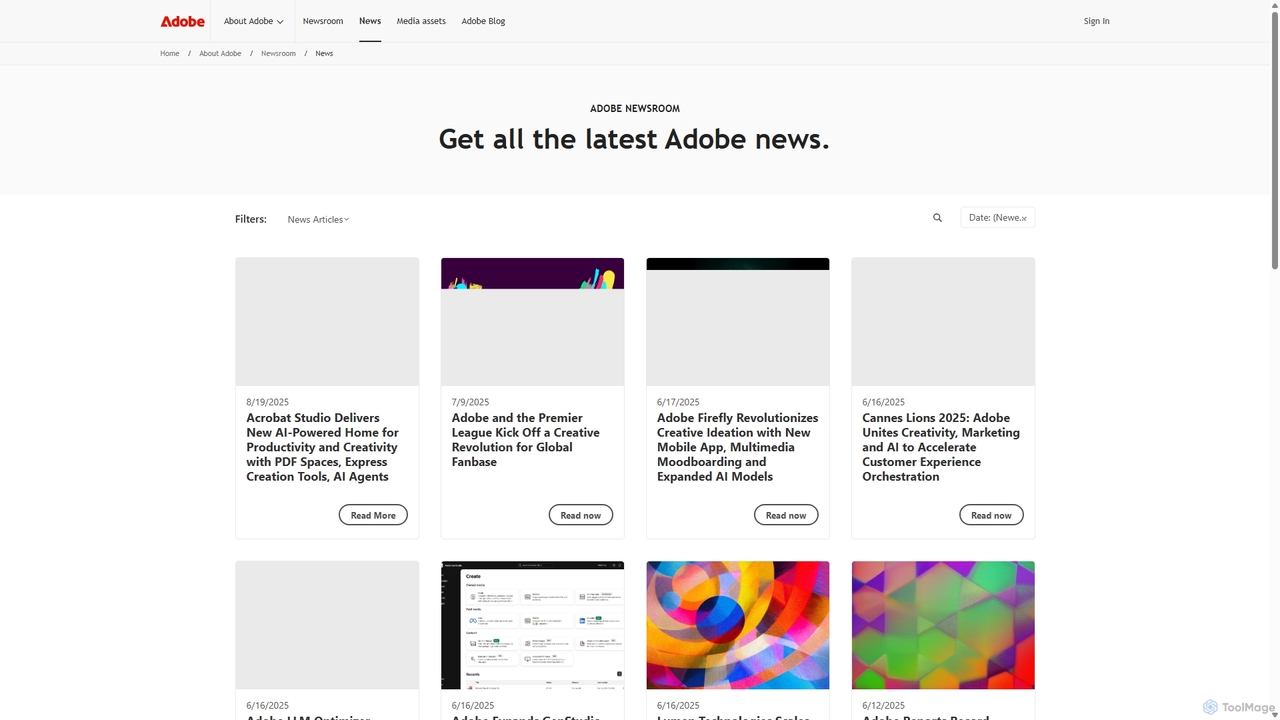Open the green purple hexagon thumbnail

[943, 625]
